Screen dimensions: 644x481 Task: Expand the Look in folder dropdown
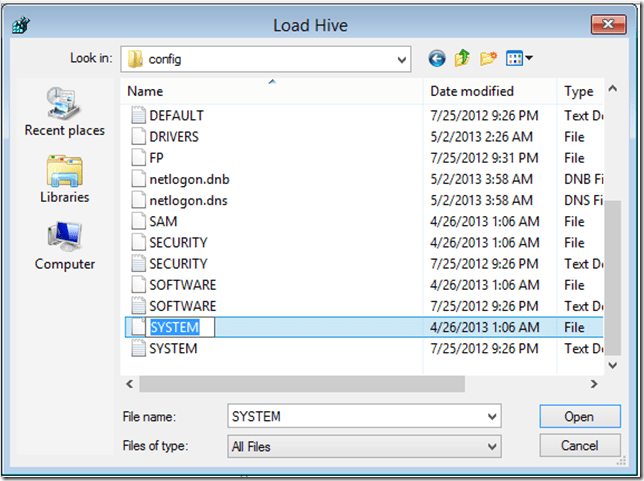click(x=402, y=60)
